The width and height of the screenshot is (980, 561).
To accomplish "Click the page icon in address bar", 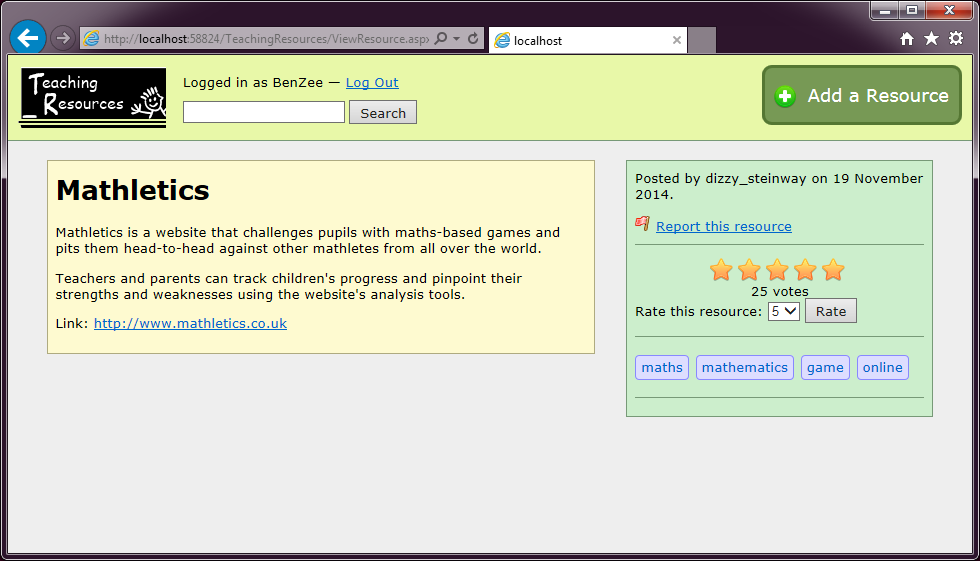I will (91, 39).
